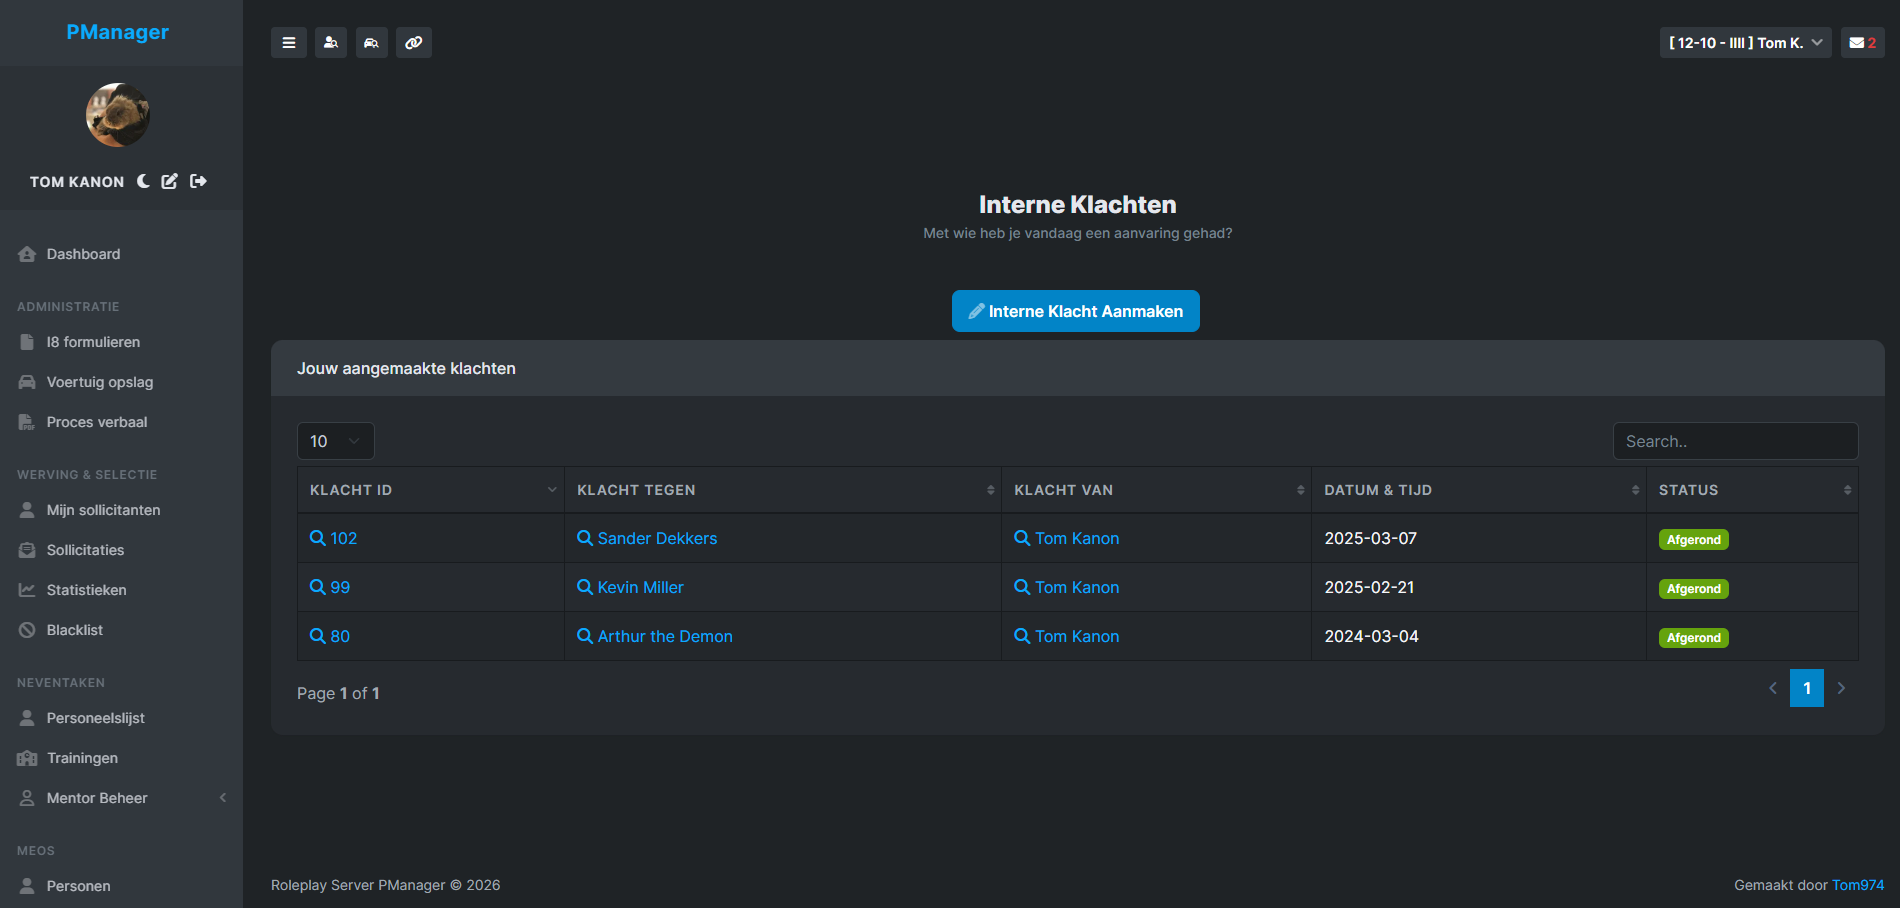
Task: Click the Tom974 link in the footer
Action: click(x=1858, y=884)
